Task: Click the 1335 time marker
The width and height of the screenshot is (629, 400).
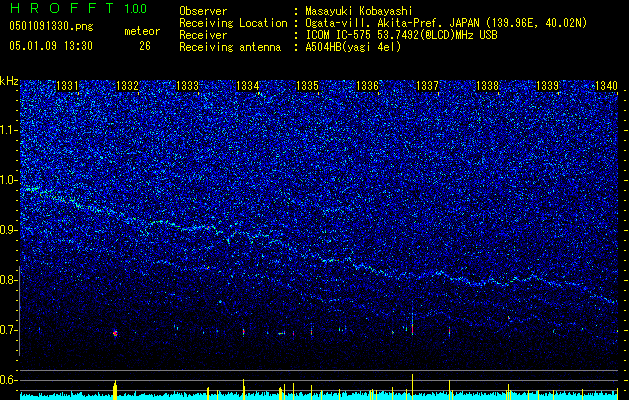Action: coord(307,85)
